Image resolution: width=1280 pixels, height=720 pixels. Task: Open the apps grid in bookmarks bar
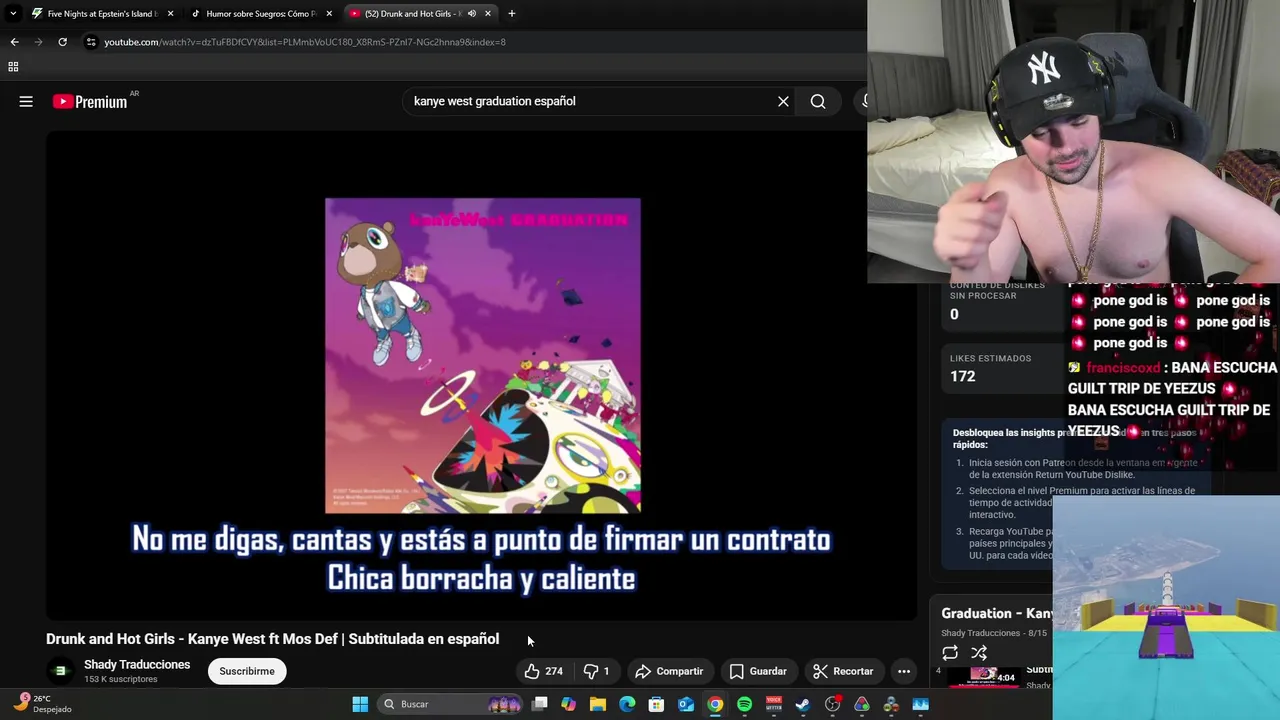[x=13, y=67]
